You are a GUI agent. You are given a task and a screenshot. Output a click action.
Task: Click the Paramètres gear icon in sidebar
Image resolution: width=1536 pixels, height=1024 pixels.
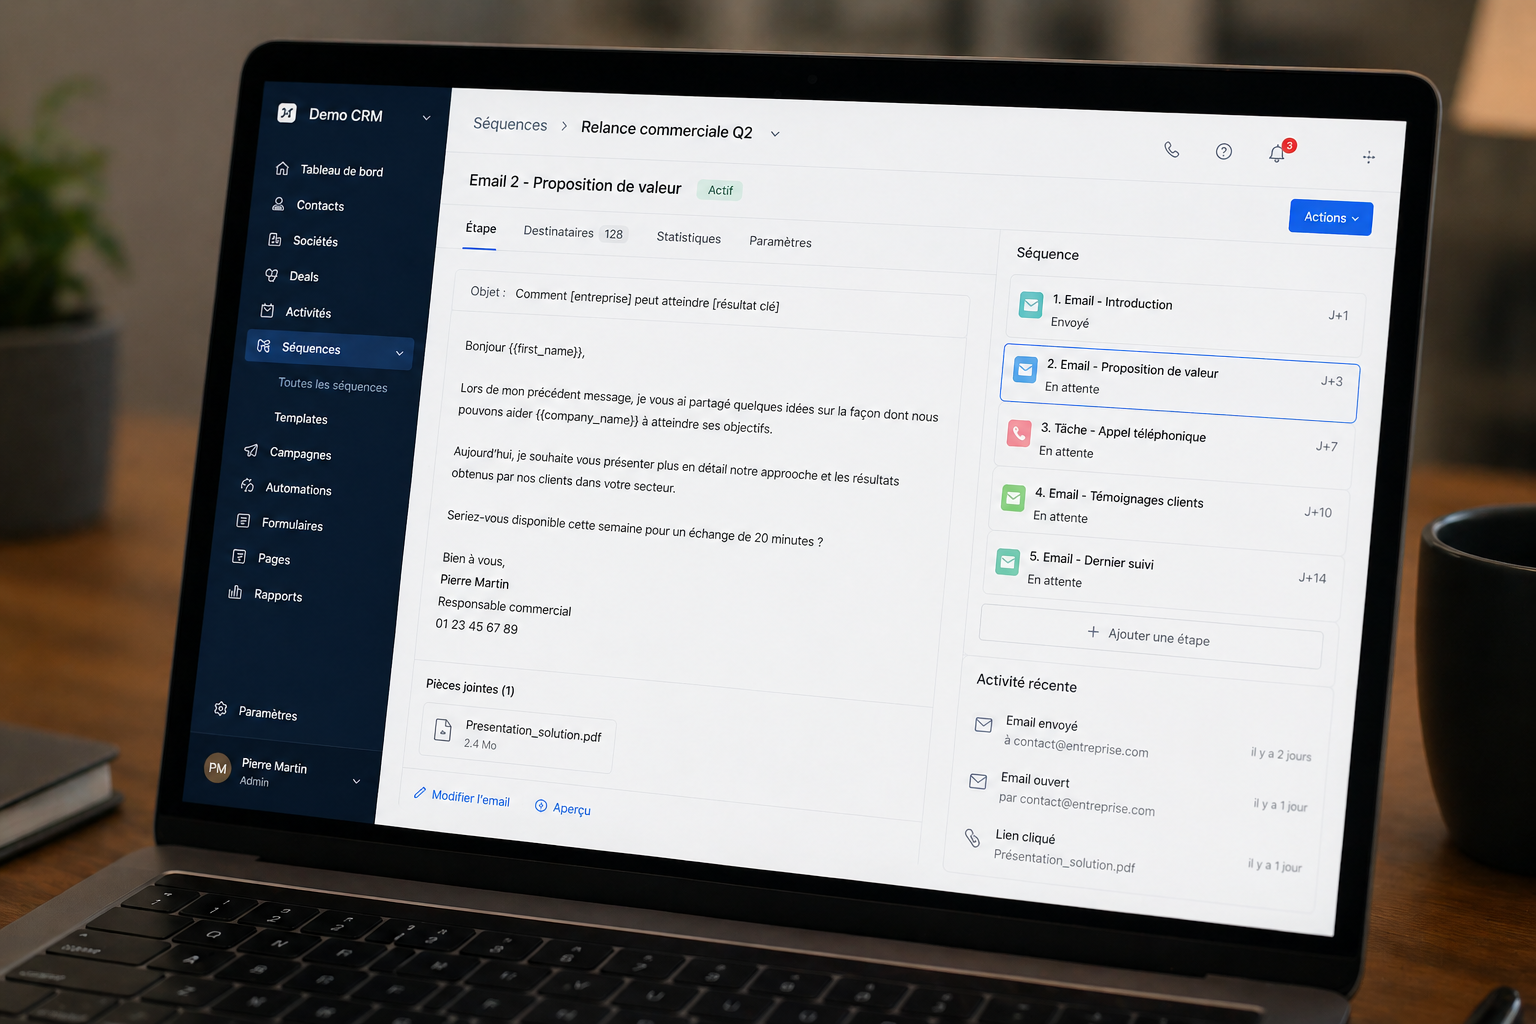[221, 709]
